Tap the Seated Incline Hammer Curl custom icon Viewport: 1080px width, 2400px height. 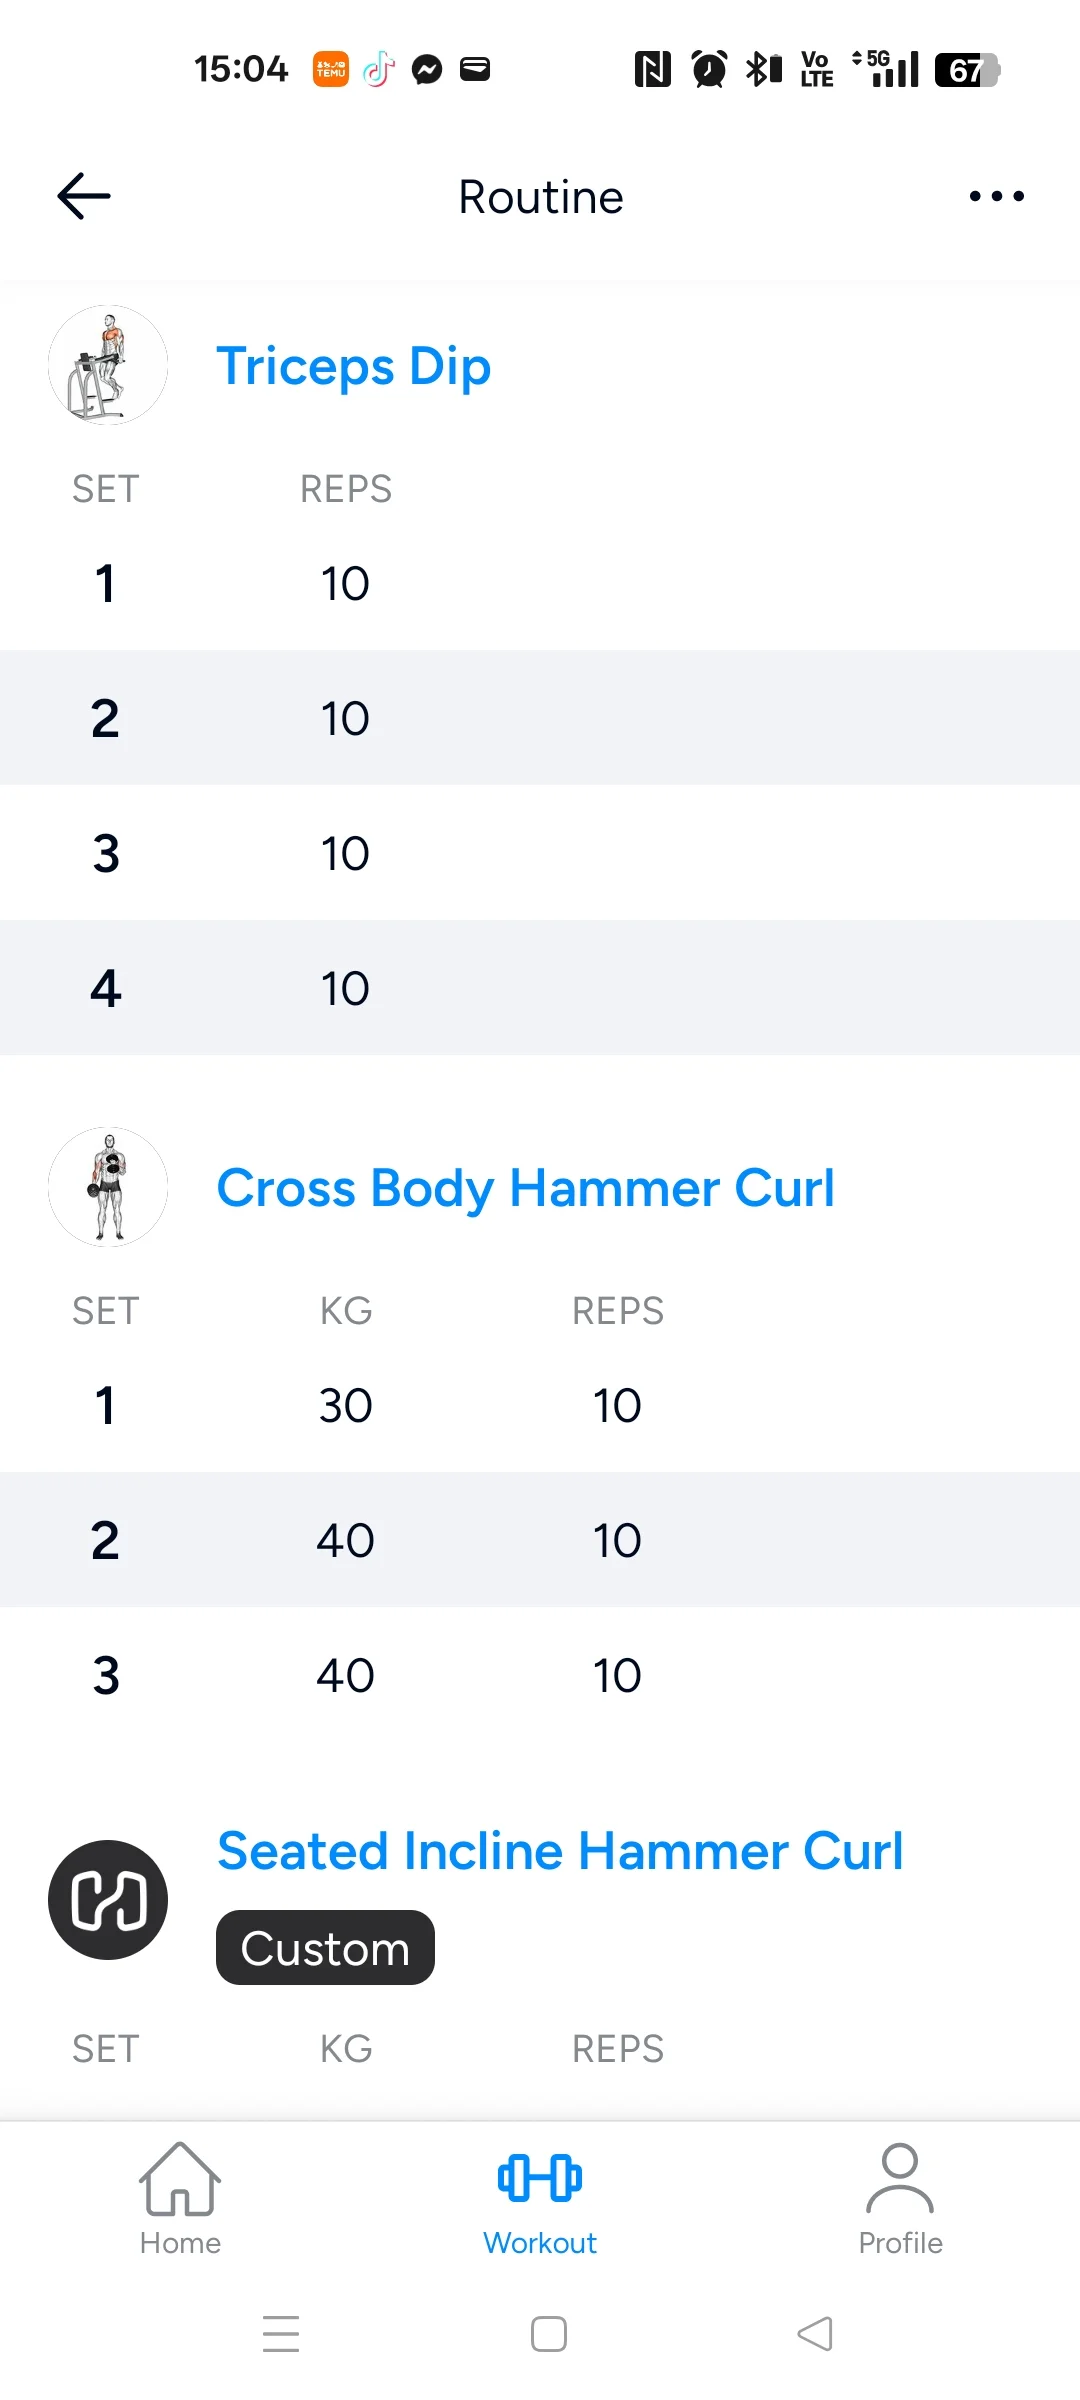click(108, 1900)
